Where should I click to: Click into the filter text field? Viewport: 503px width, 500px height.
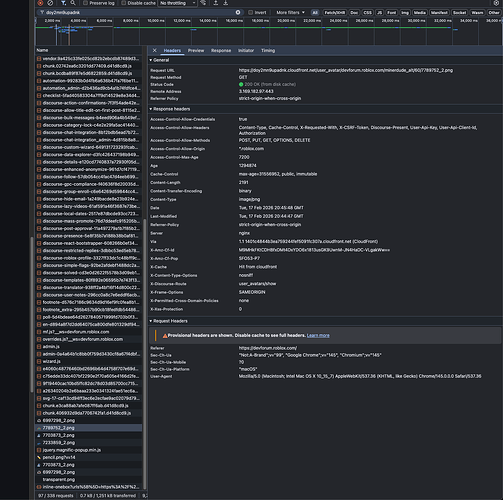tap(140, 12)
